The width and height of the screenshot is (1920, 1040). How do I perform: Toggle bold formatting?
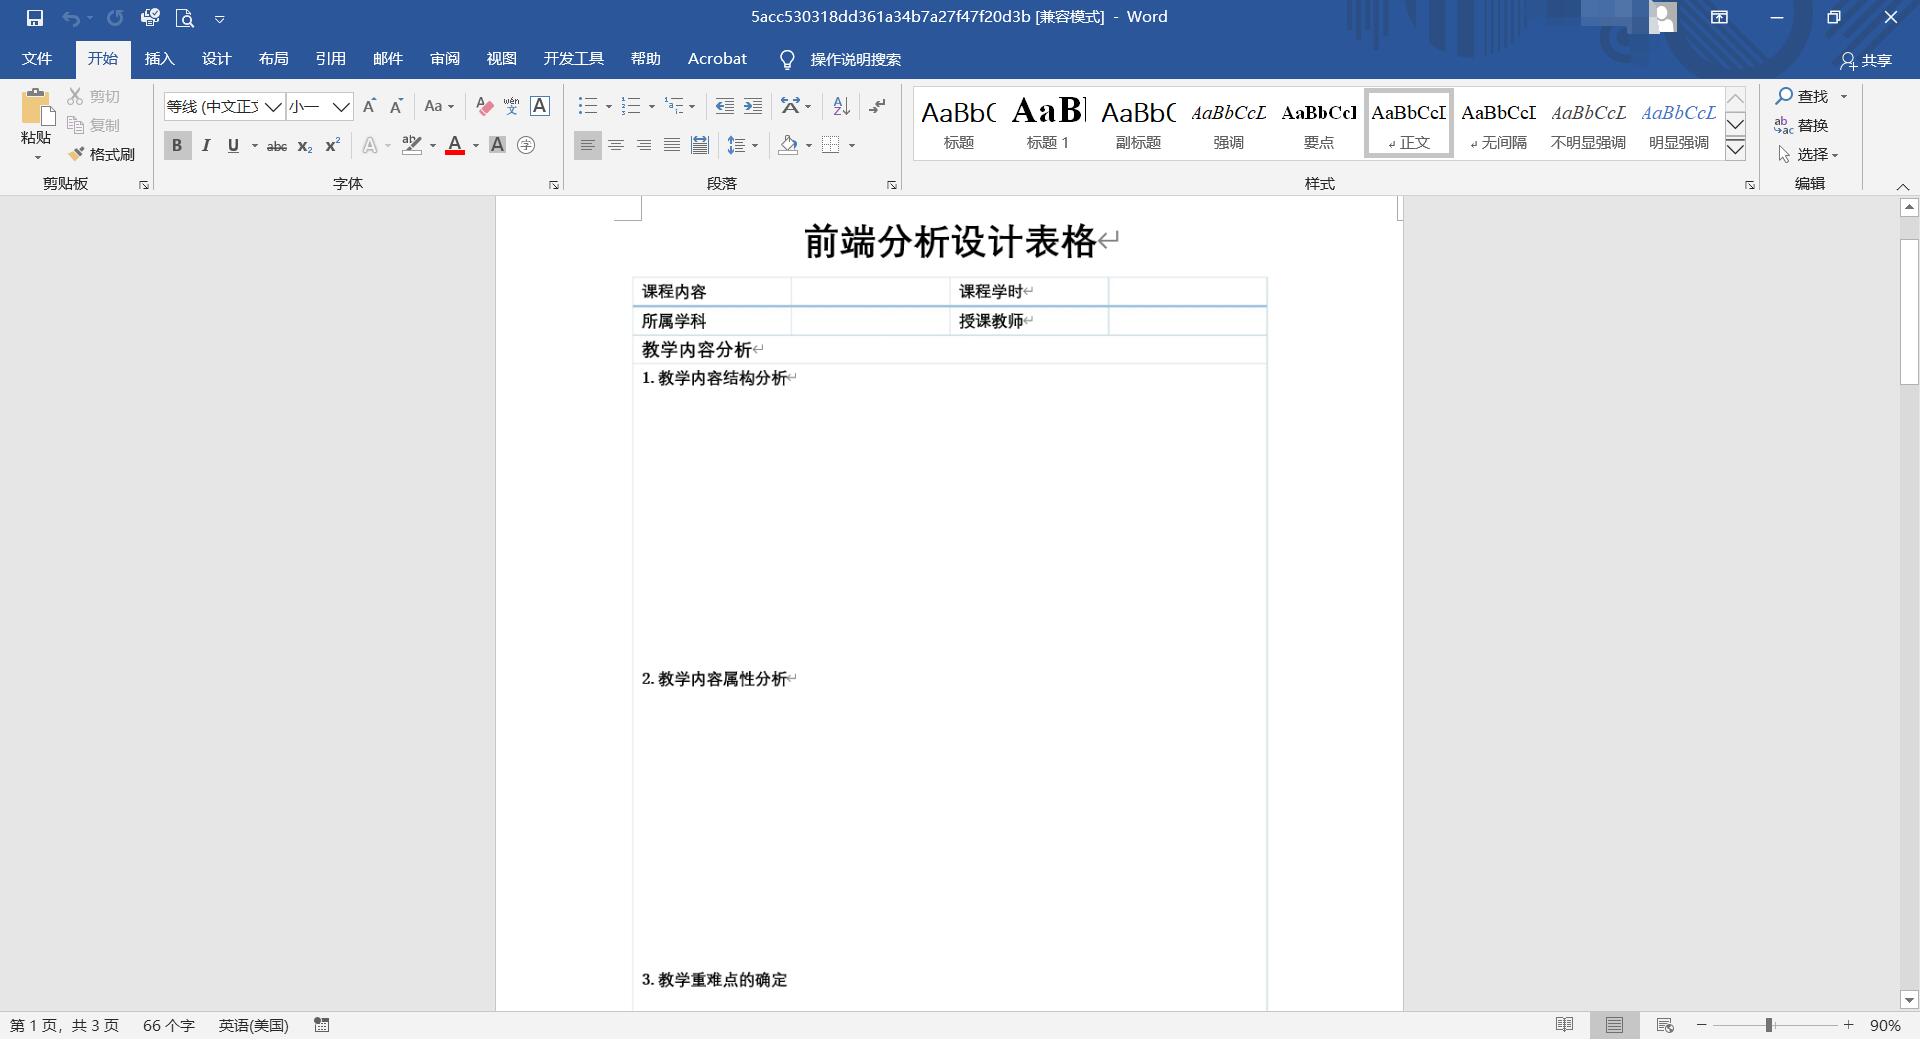[x=177, y=145]
